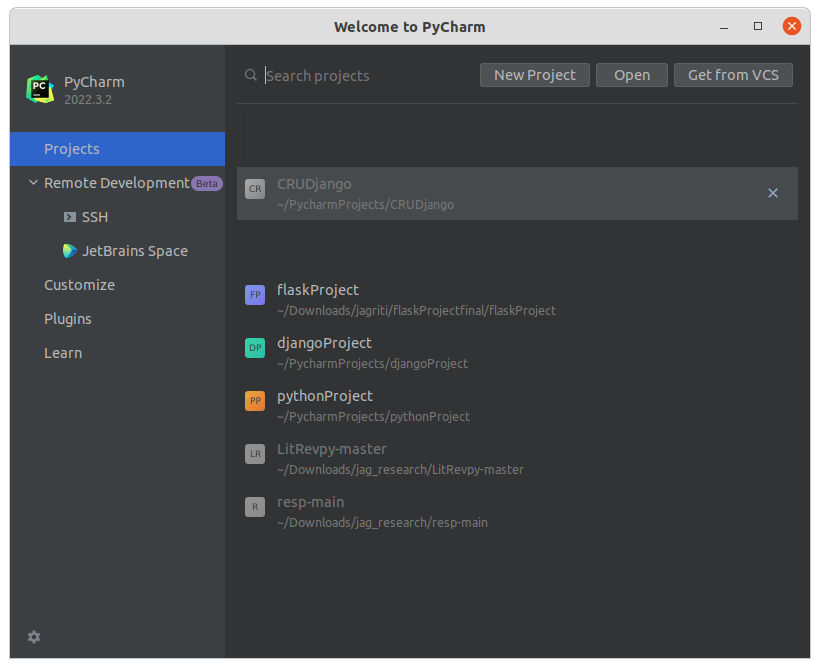Click the New Project button
This screenshot has width=820, height=668.
coord(534,75)
